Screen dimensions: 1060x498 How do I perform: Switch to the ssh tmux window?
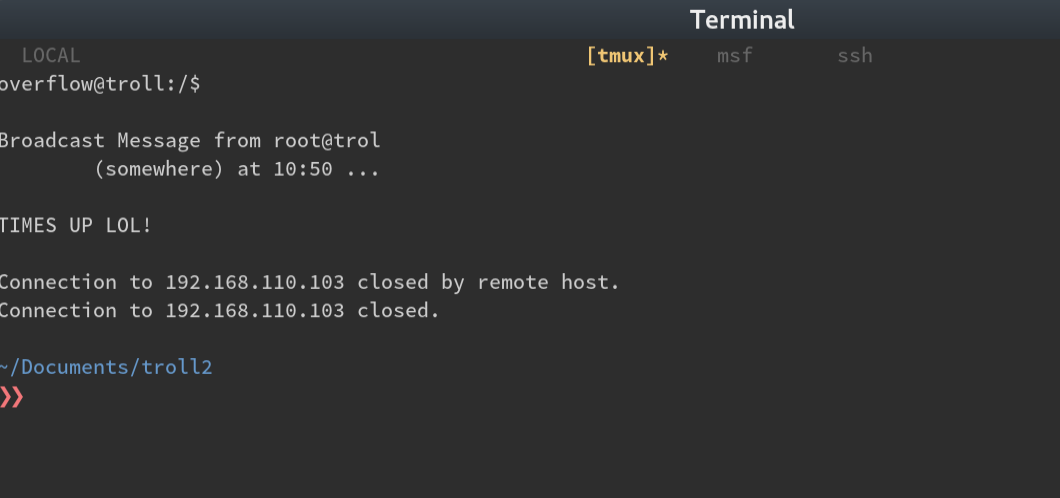pos(854,55)
